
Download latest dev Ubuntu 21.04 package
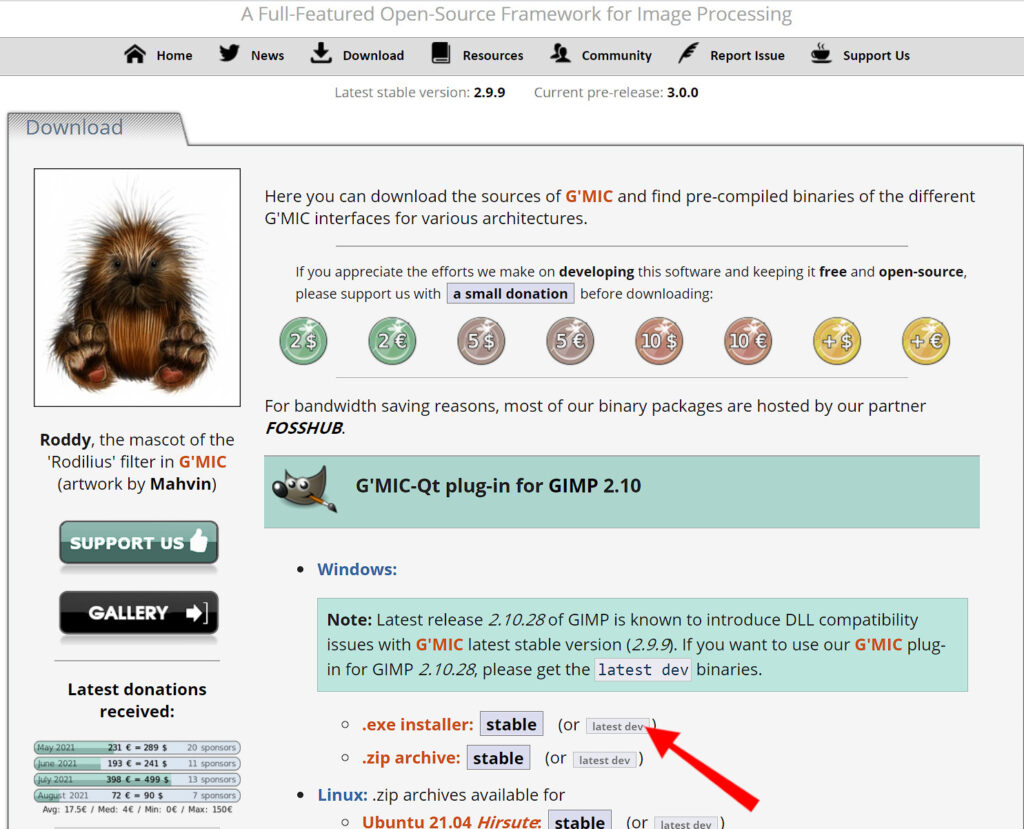coord(686,823)
